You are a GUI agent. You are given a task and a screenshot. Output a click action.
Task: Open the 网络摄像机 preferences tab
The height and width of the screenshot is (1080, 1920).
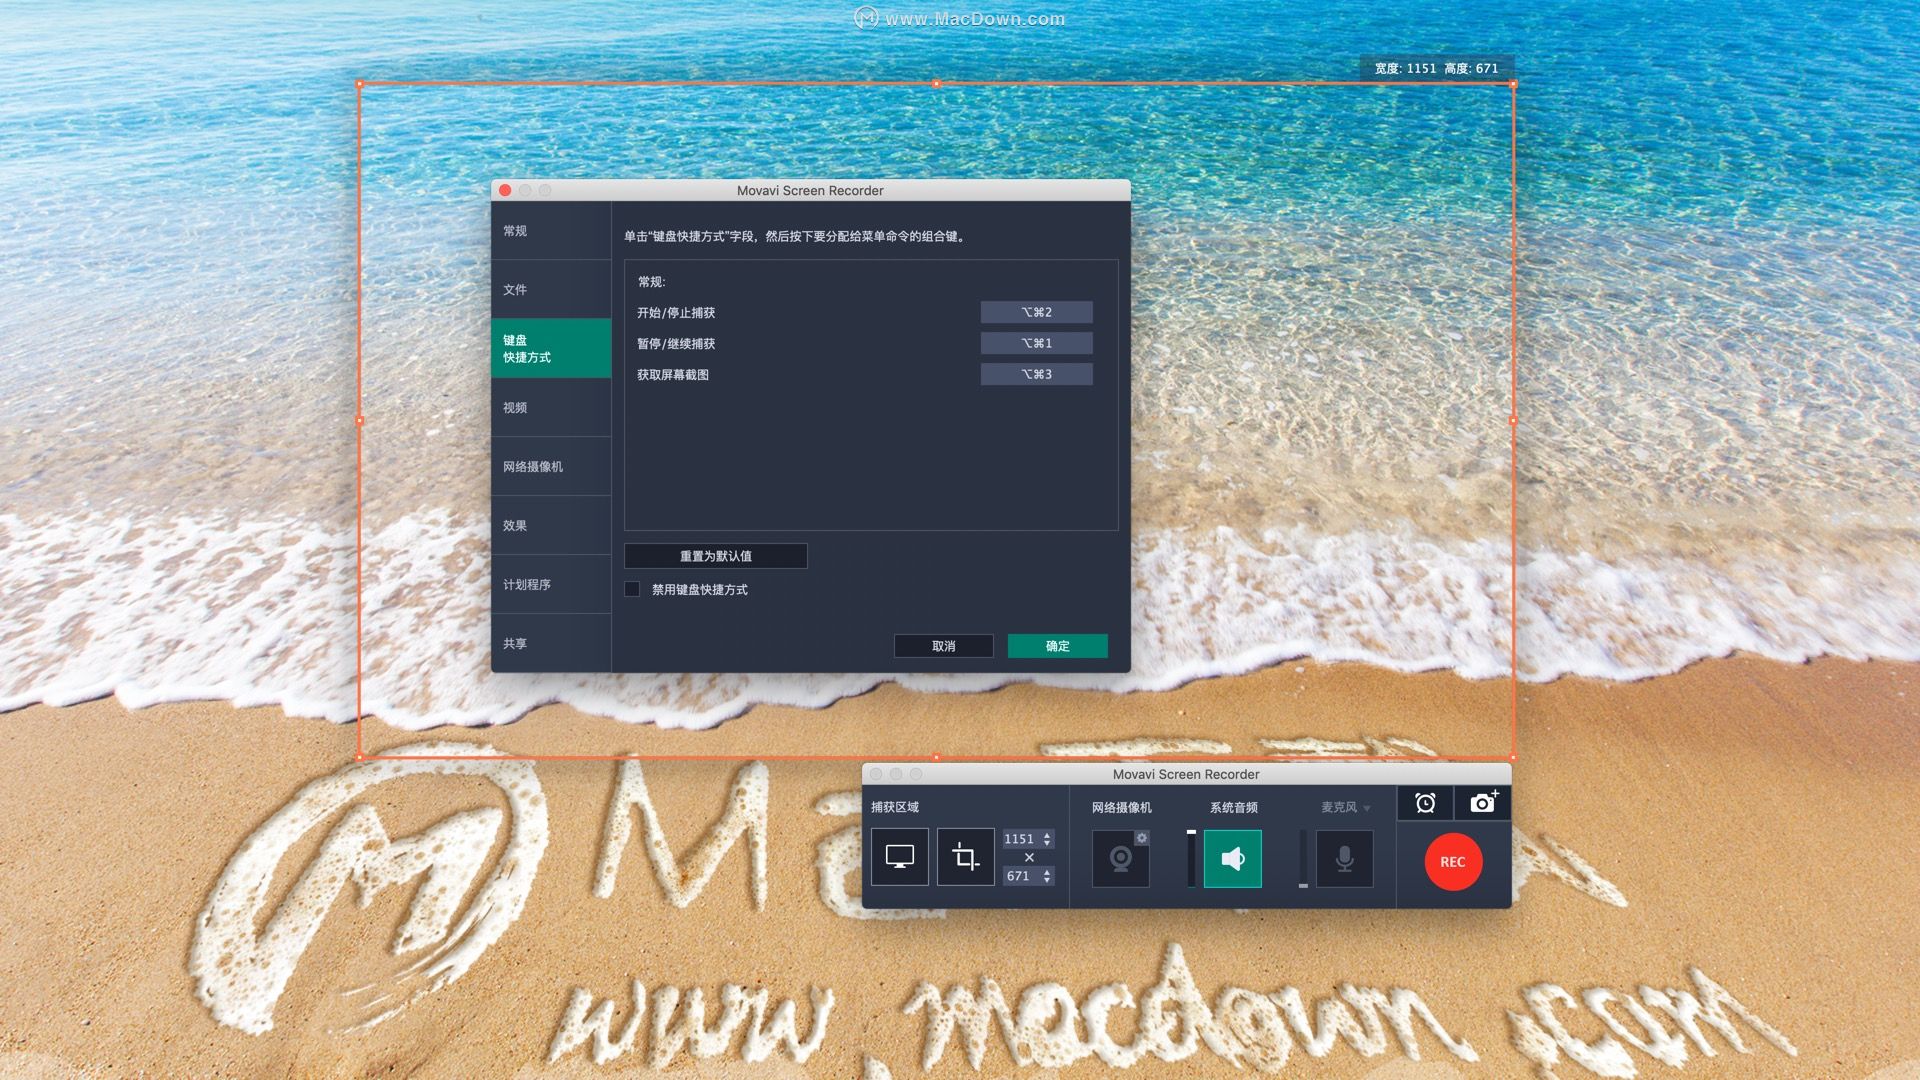pyautogui.click(x=551, y=466)
